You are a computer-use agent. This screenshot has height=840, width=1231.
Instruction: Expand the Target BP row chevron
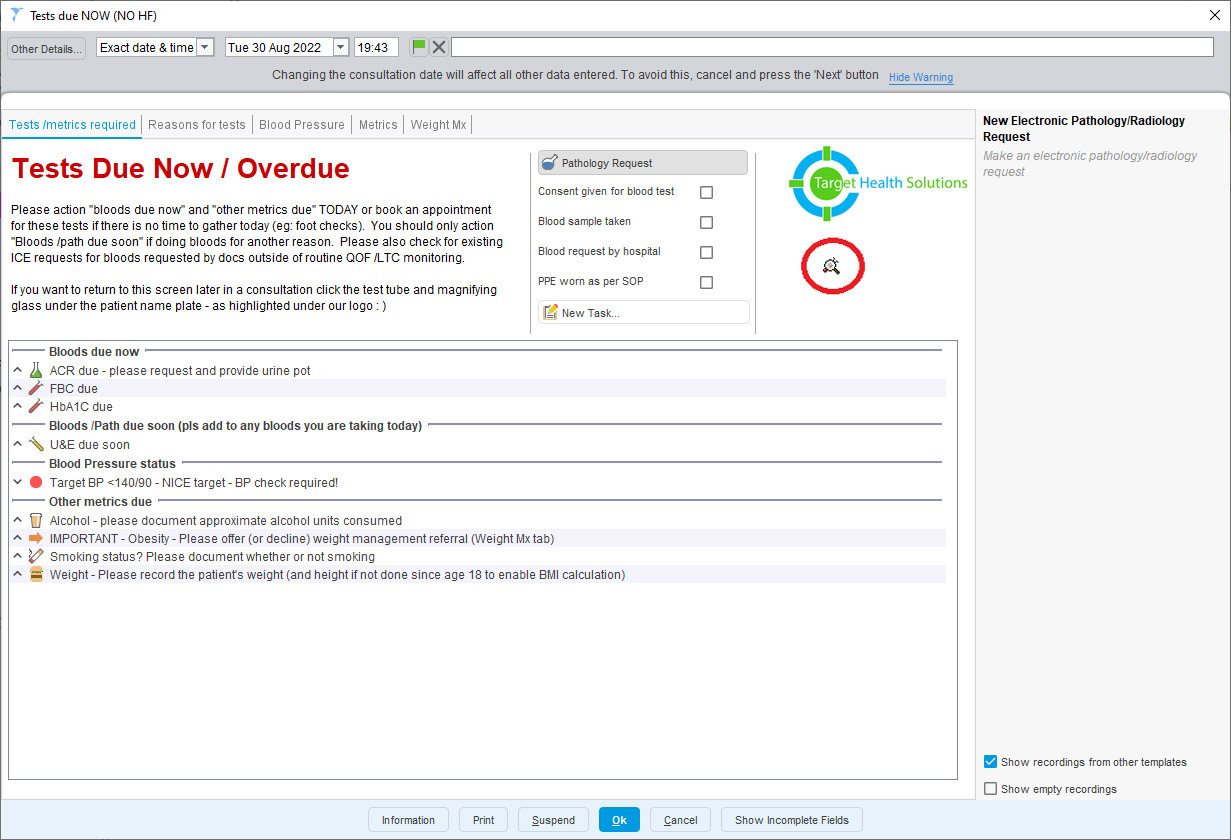(17, 482)
